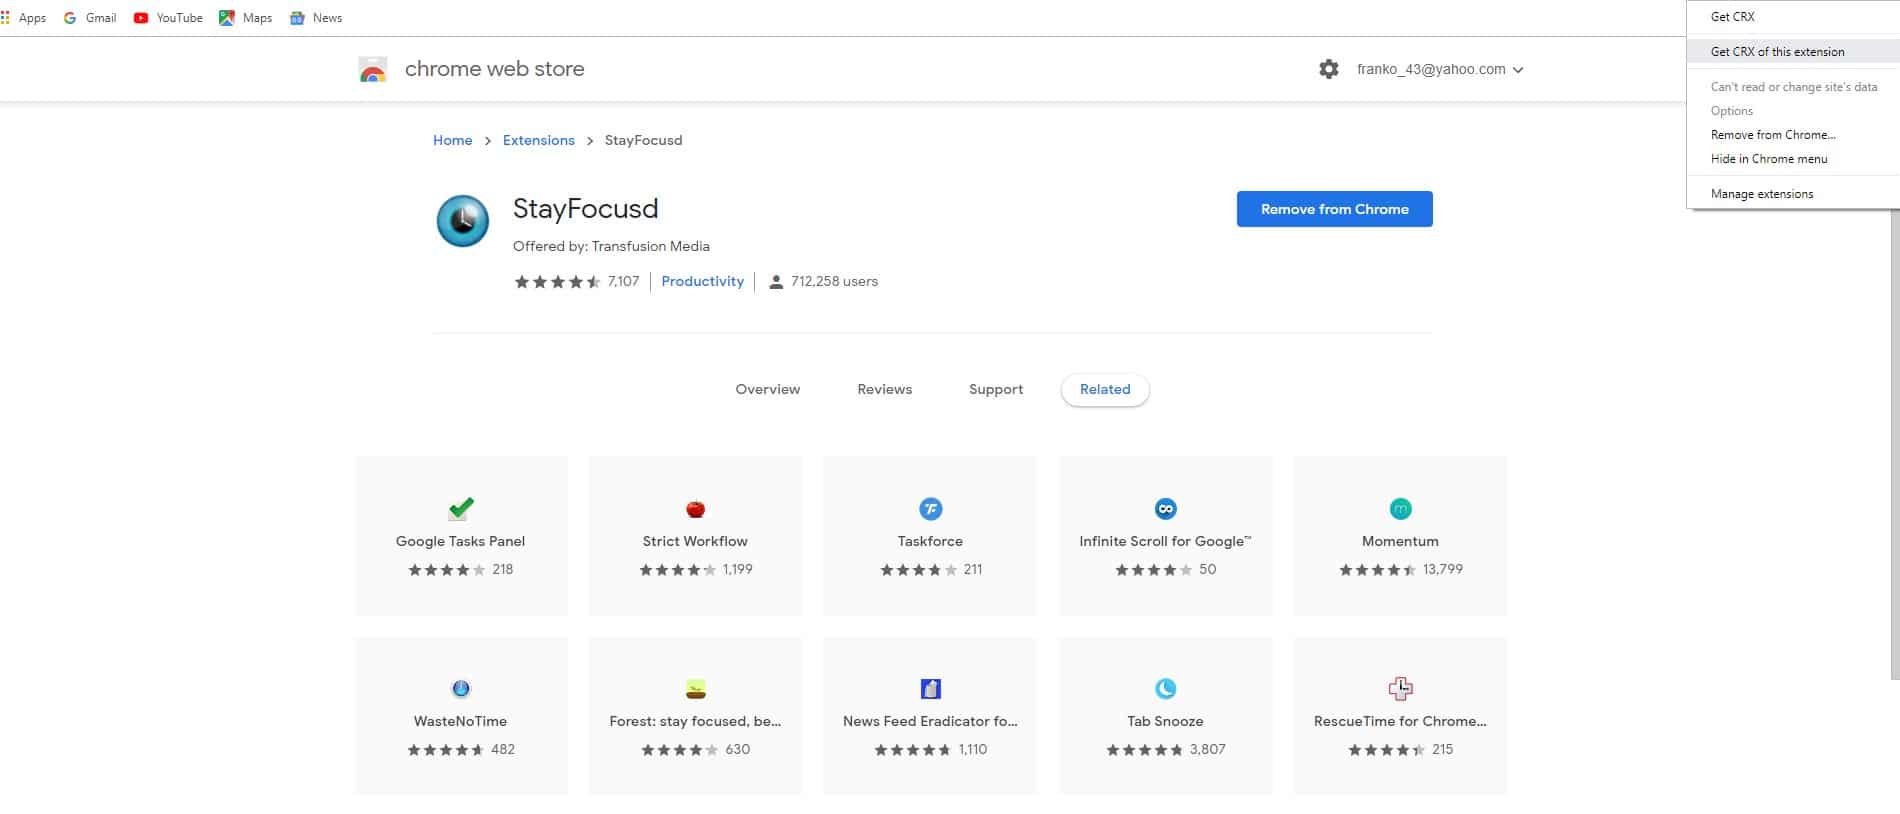Open the Maps bookmark
The image size is (1900, 814).
click(246, 18)
